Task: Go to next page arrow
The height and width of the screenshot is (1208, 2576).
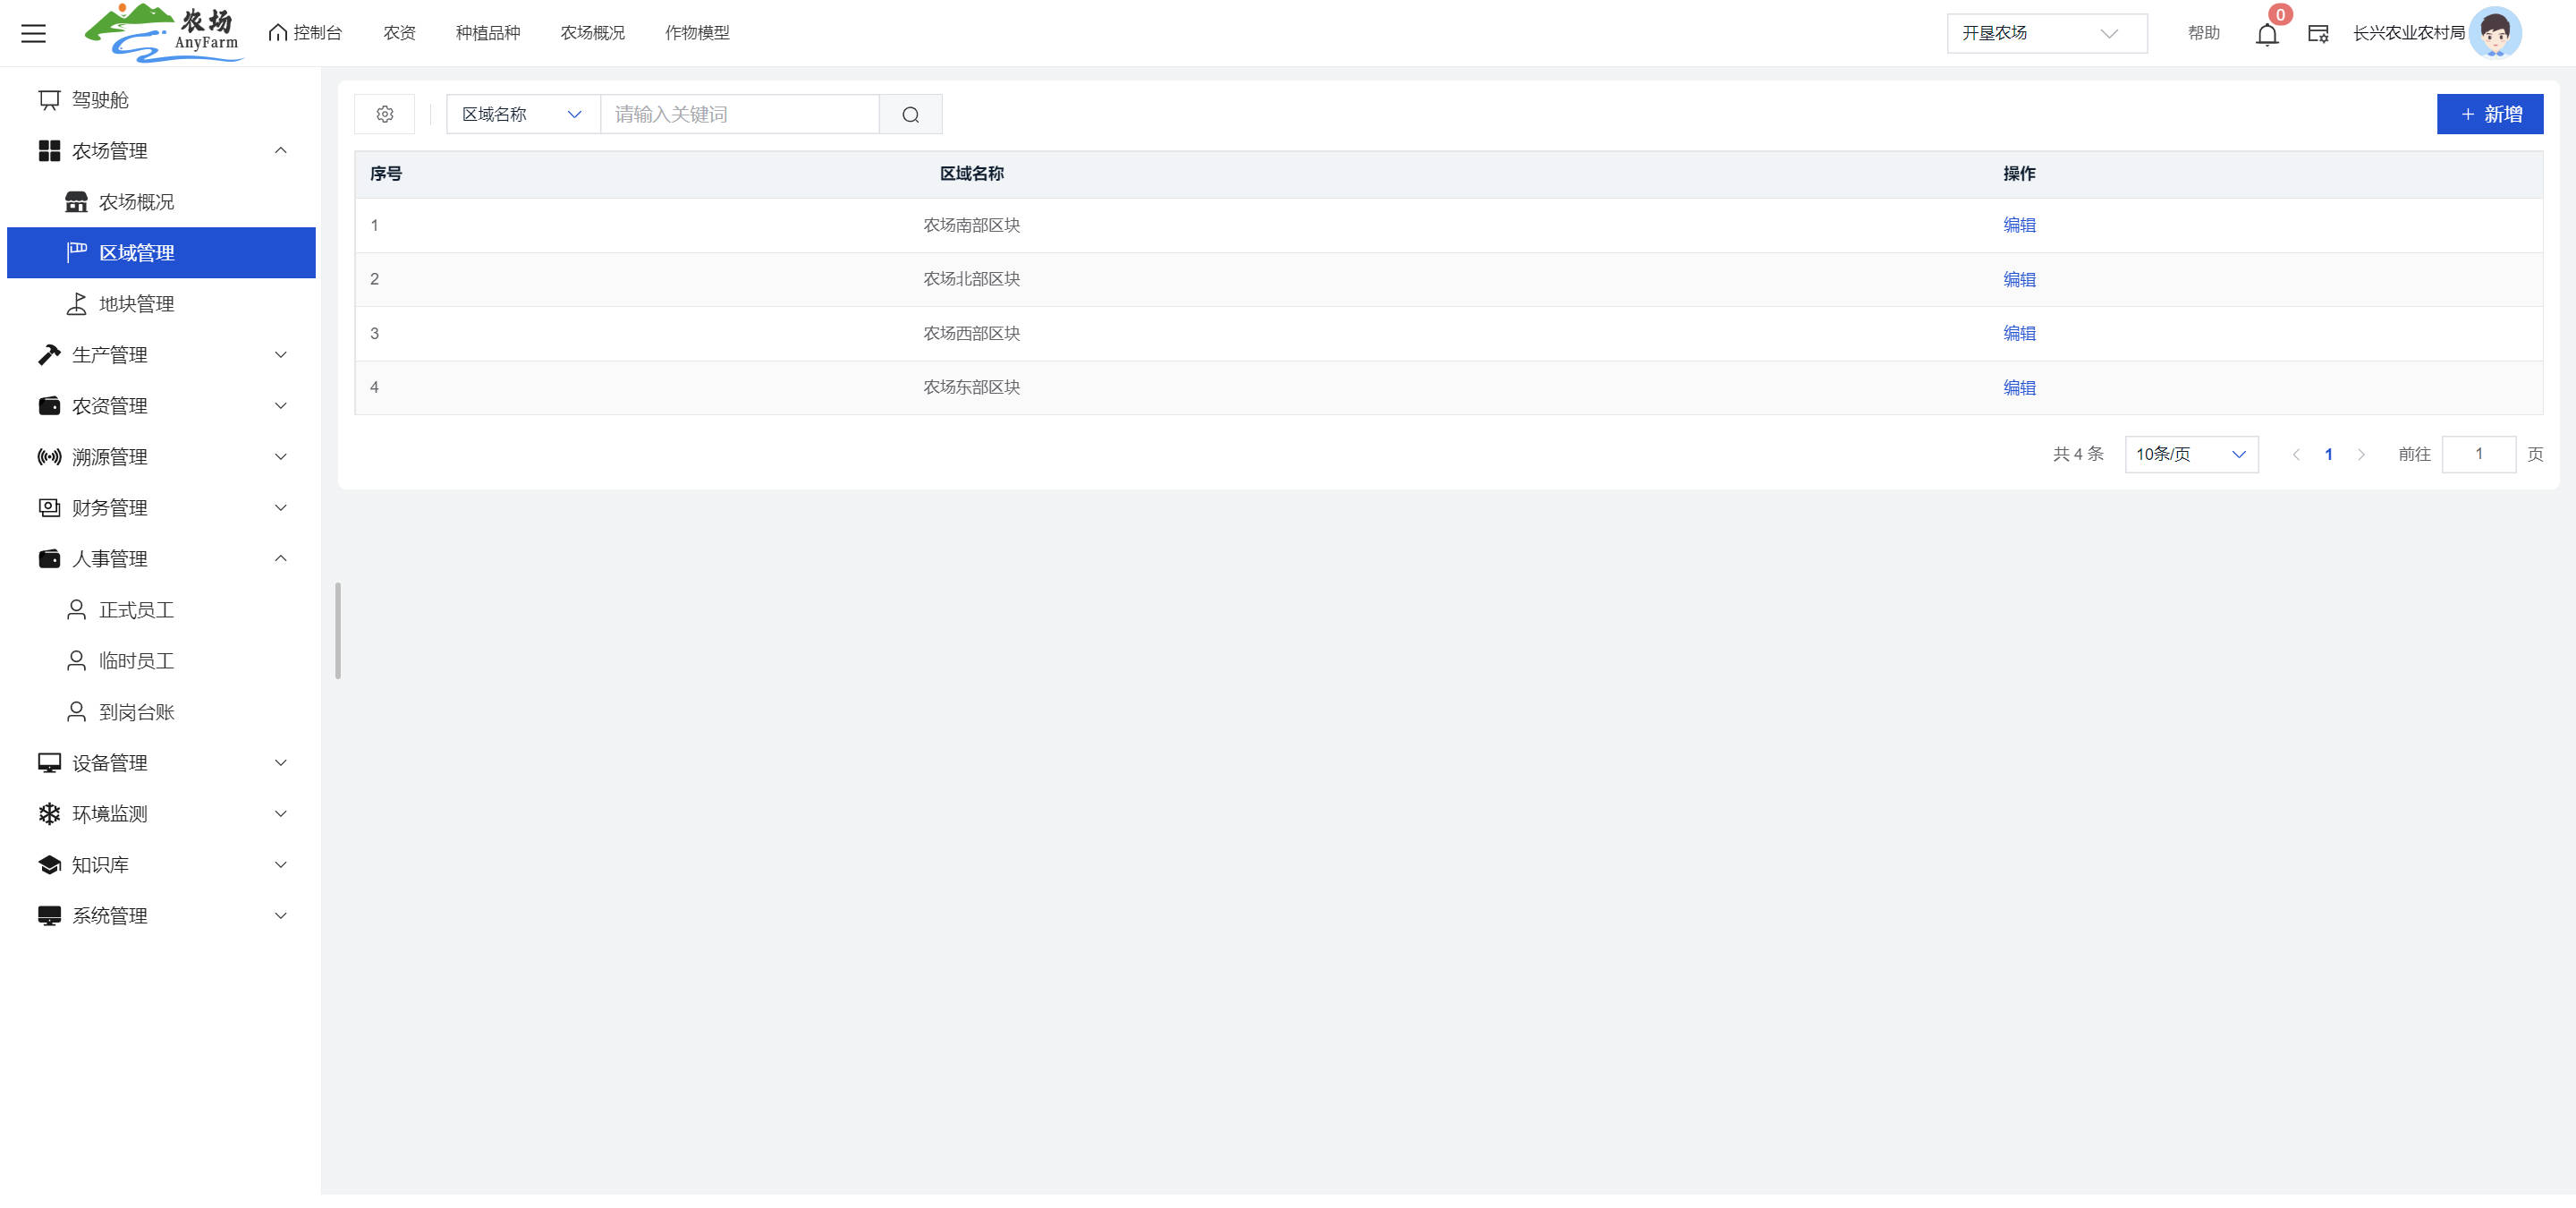Action: tap(2361, 454)
